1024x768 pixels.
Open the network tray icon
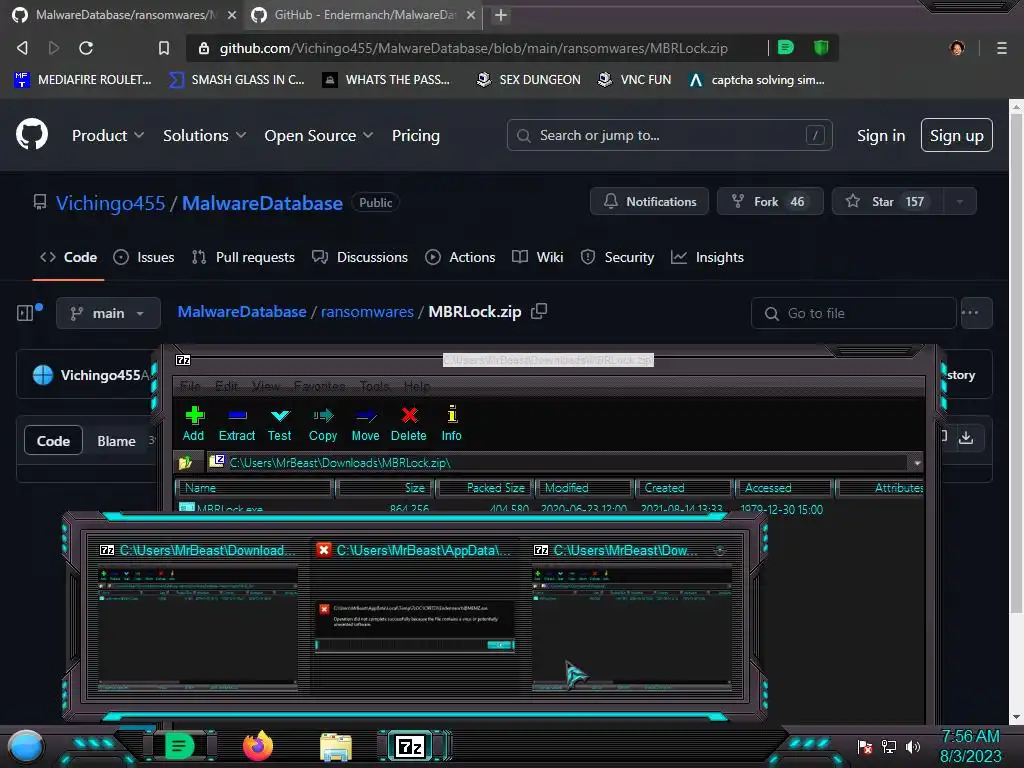click(x=889, y=746)
